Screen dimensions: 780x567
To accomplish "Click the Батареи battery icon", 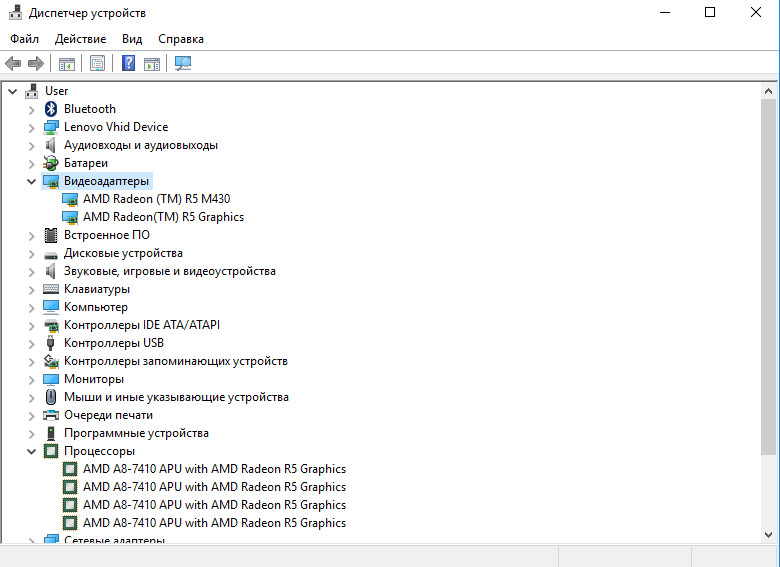I will 51,163.
